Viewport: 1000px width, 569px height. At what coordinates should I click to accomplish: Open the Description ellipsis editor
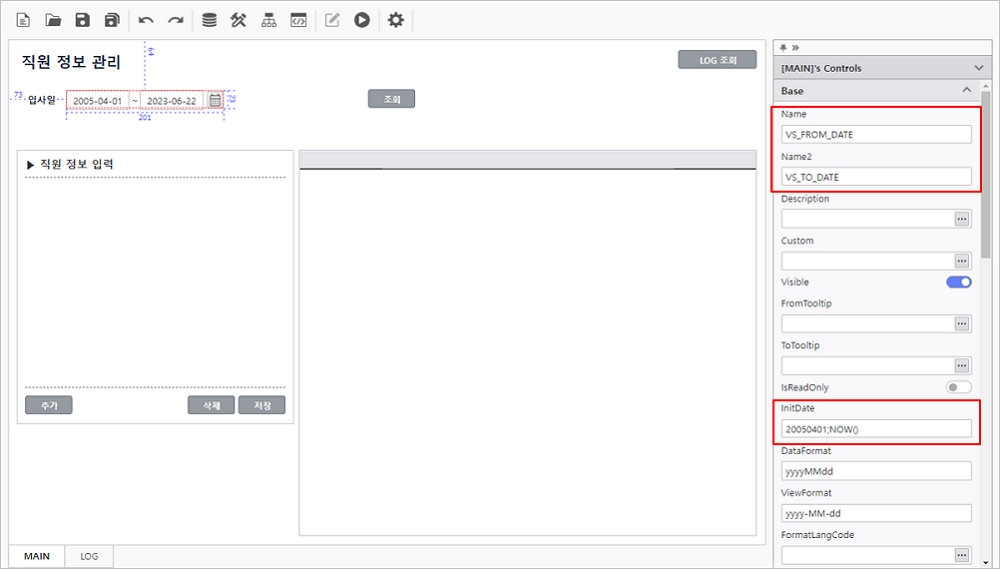coord(961,219)
